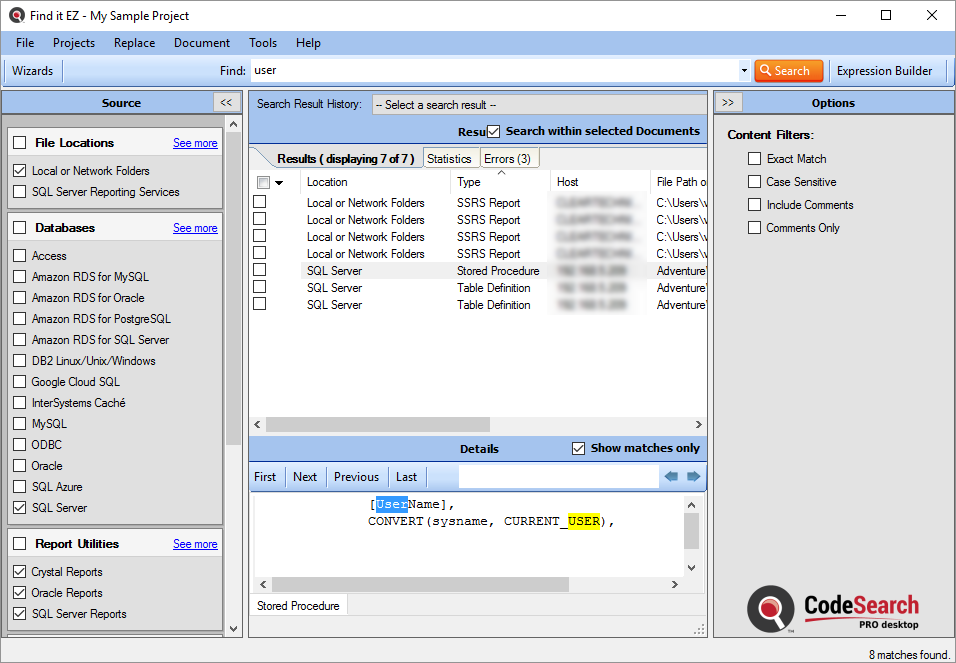
Task: Open the Help menu
Action: coord(308,43)
